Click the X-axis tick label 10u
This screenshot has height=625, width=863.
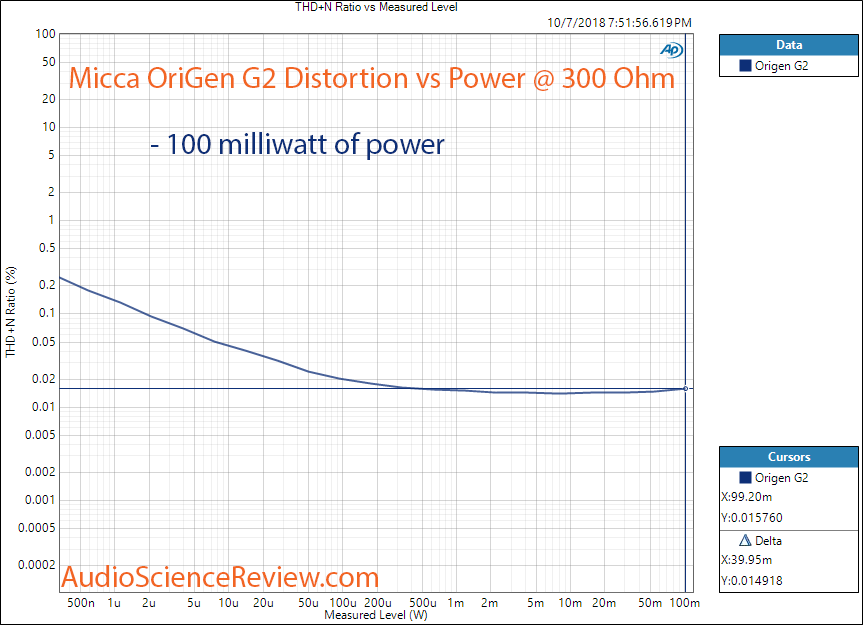point(228,603)
